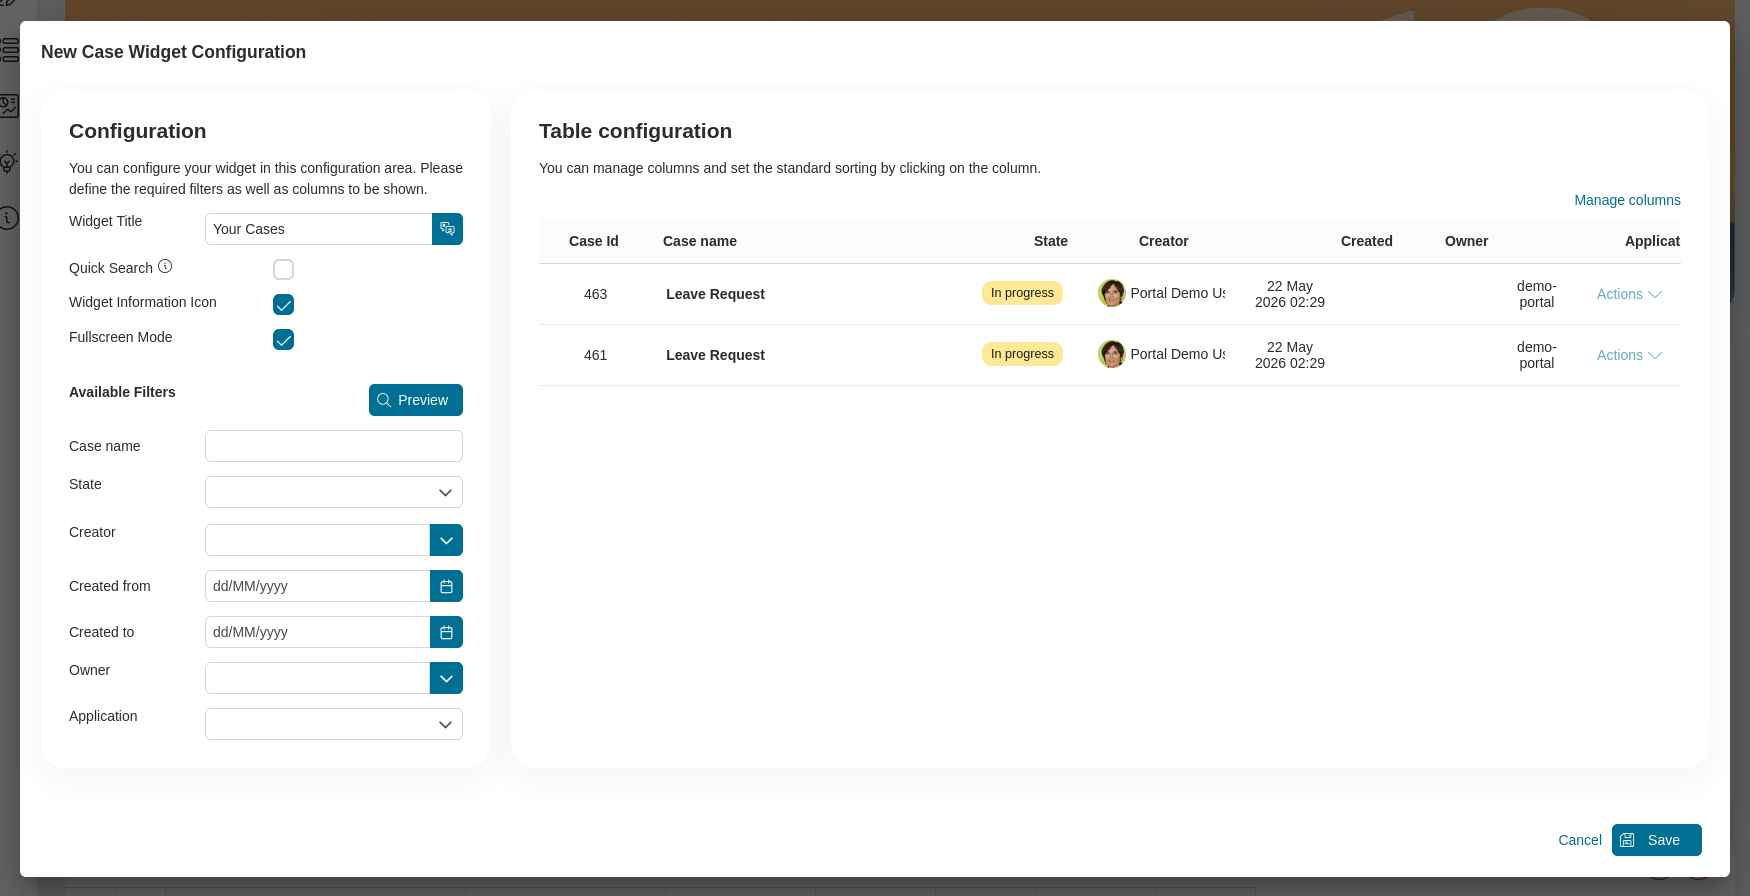Click the Creator filter text field
The height and width of the screenshot is (896, 1750).
[317, 540]
